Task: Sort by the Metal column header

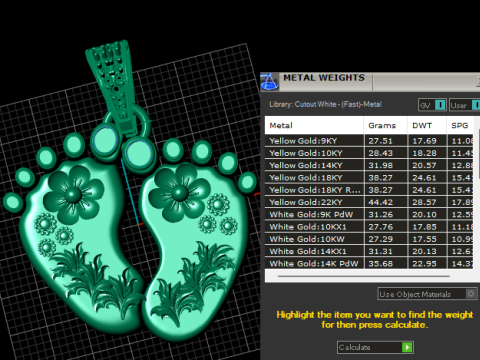Action: click(x=314, y=126)
